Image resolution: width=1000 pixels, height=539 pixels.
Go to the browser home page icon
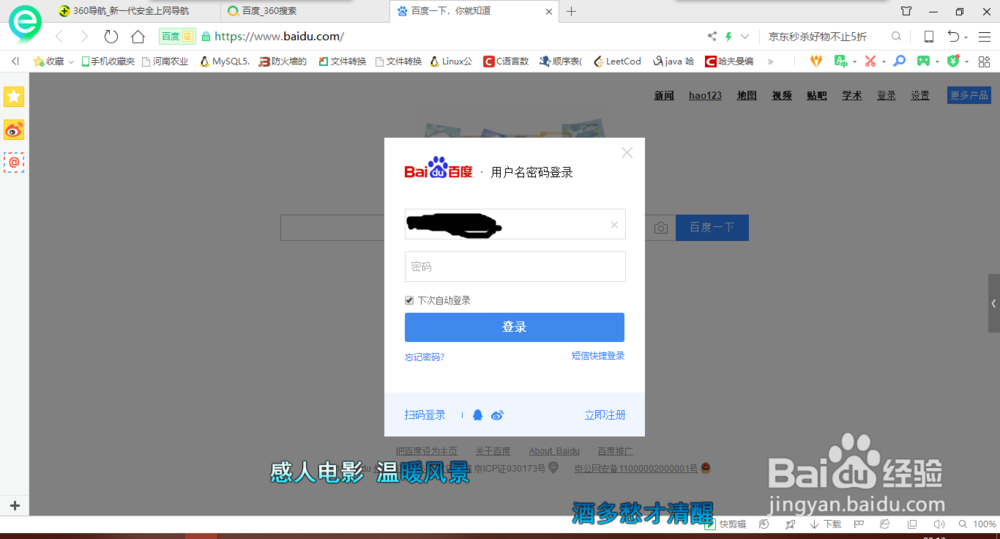click(138, 36)
